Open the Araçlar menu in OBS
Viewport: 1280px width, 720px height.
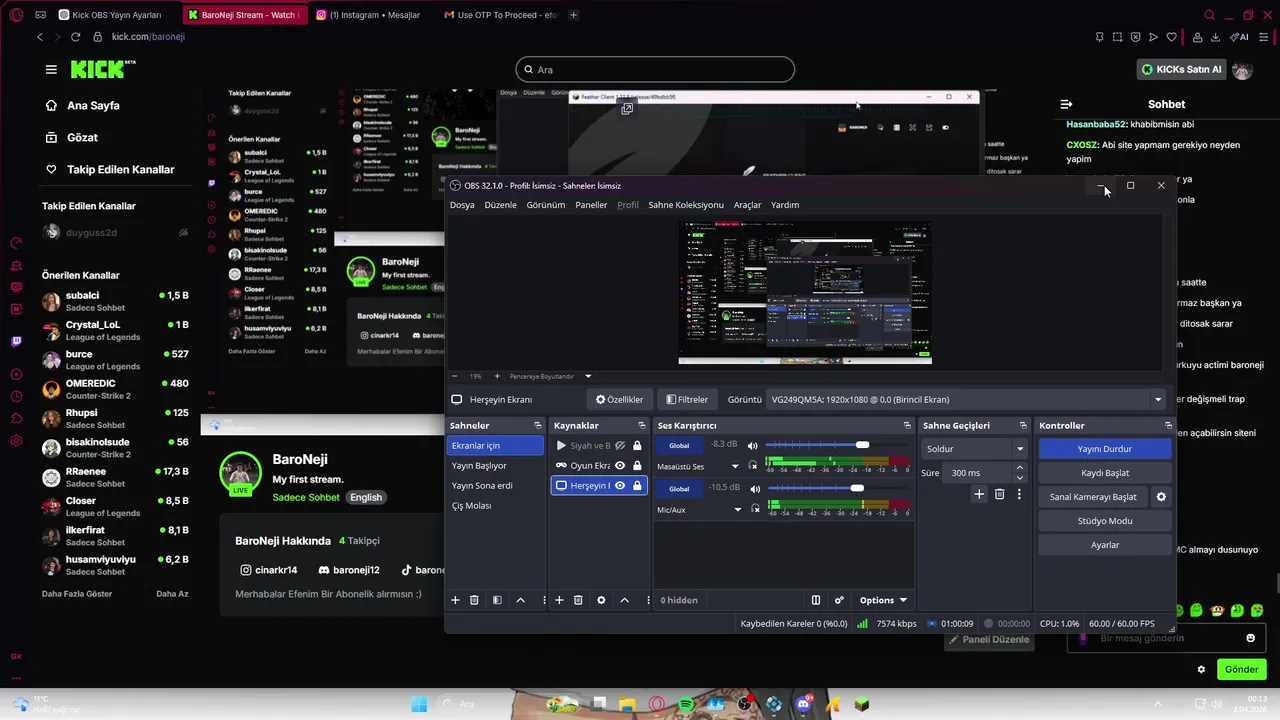click(x=747, y=205)
